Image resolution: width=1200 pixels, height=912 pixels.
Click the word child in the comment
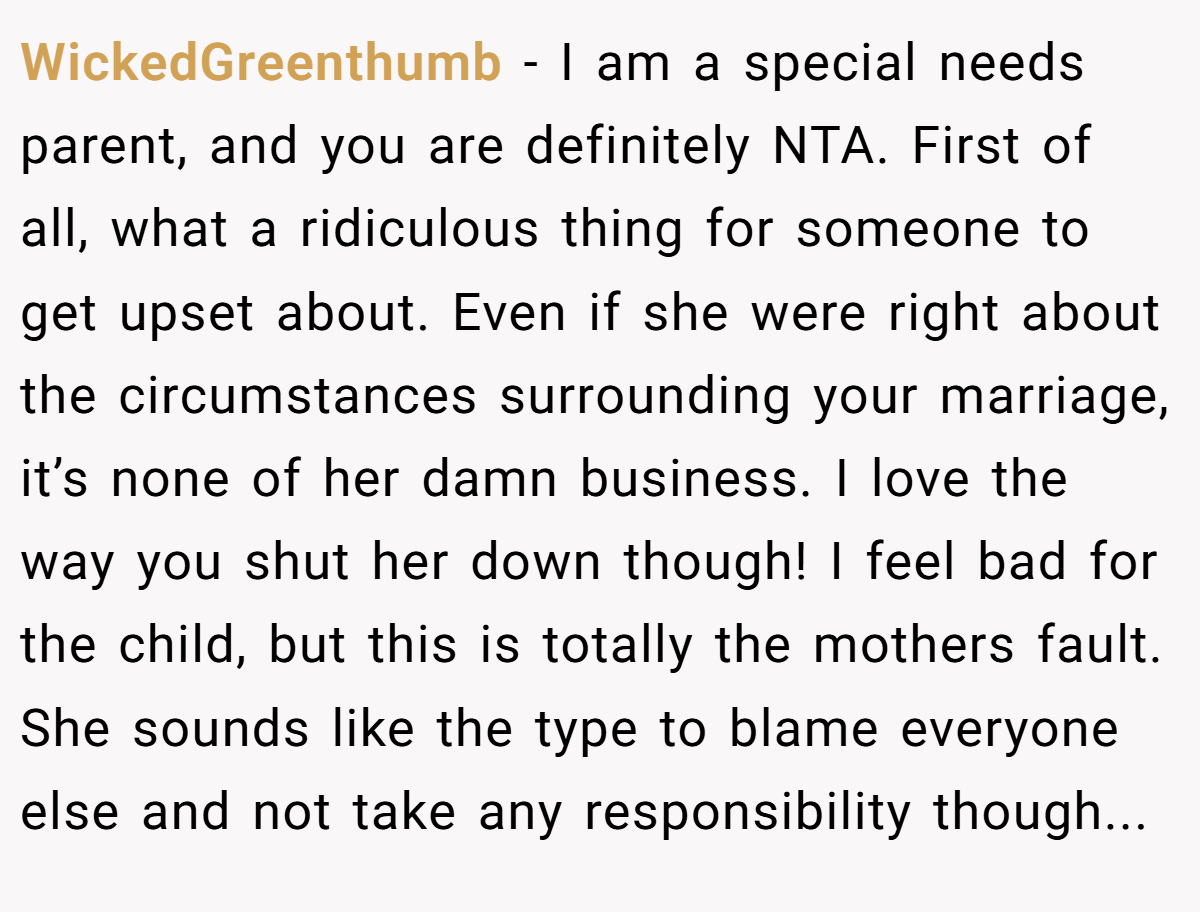183,646
